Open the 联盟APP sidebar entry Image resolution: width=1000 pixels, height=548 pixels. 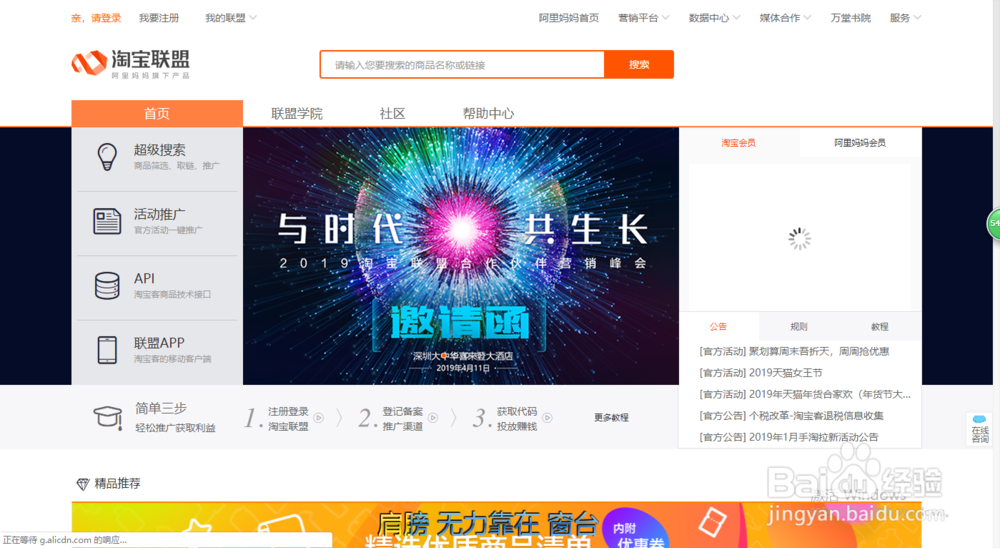coord(157,352)
